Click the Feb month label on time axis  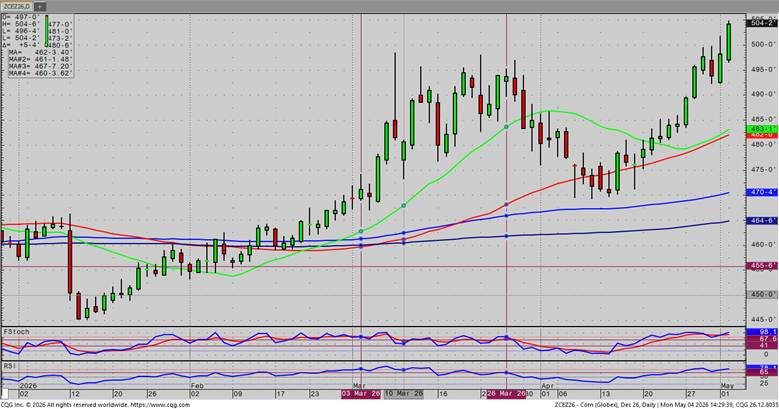coord(197,386)
